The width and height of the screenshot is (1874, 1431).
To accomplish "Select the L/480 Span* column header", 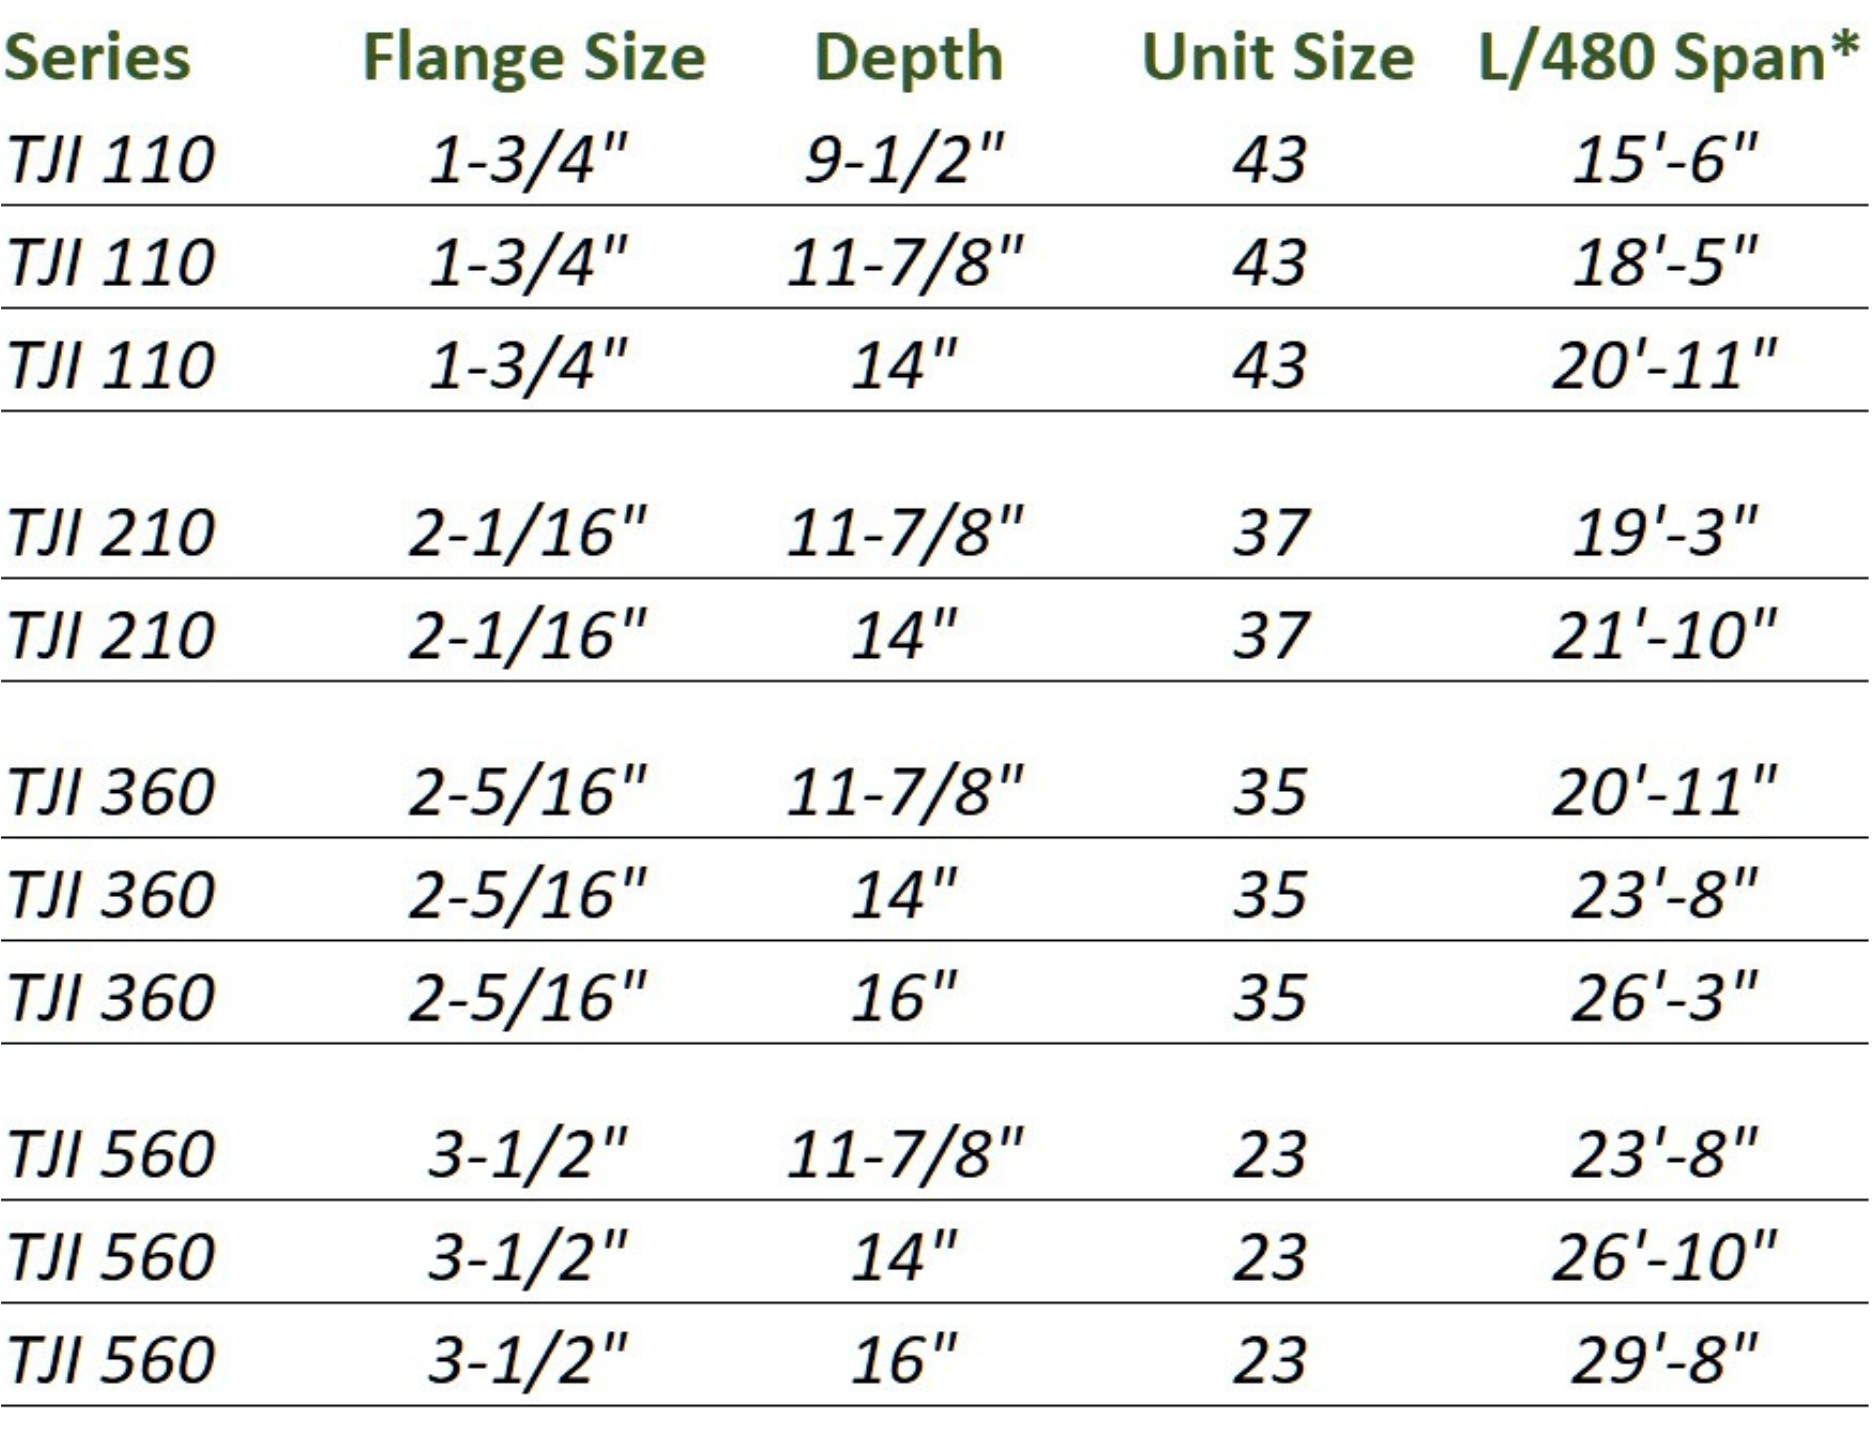I will [x=1668, y=56].
